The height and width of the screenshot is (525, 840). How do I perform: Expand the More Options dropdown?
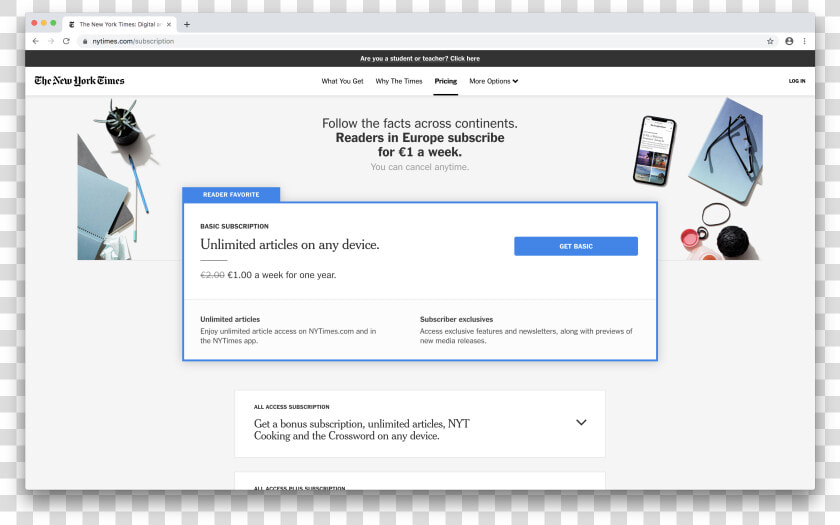coord(493,81)
